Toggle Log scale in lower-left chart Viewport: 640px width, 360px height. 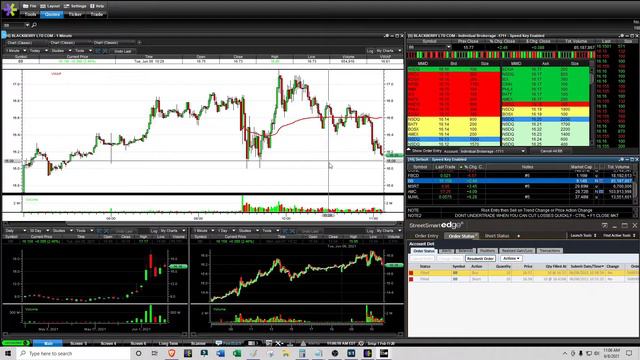point(154,231)
